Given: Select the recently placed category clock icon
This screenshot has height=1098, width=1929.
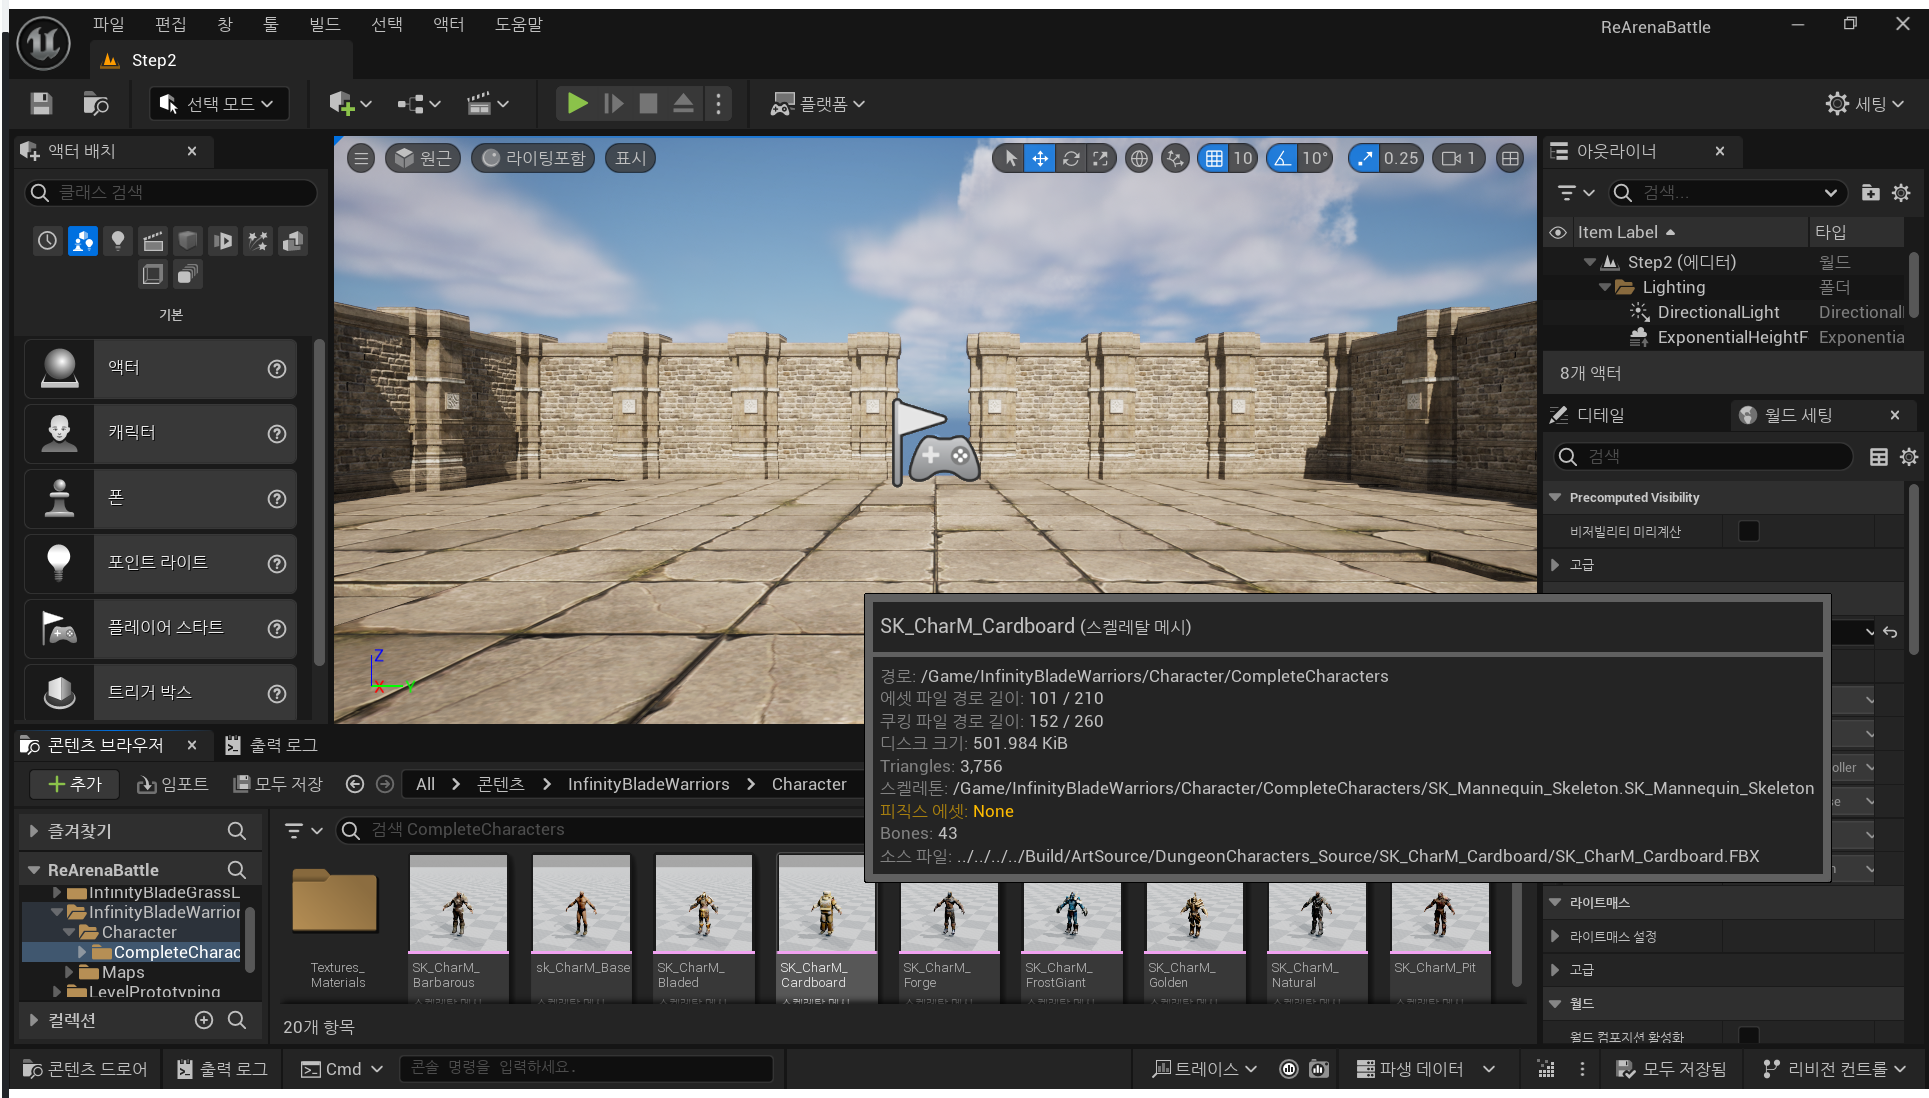Looking at the screenshot, I should point(48,240).
